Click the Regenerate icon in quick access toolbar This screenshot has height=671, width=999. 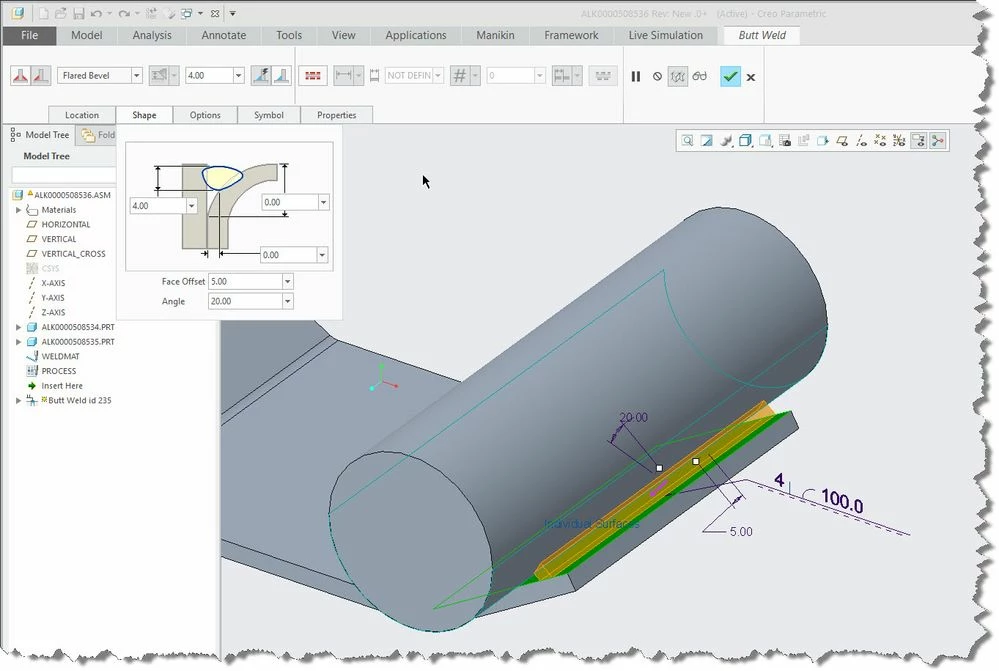point(151,13)
